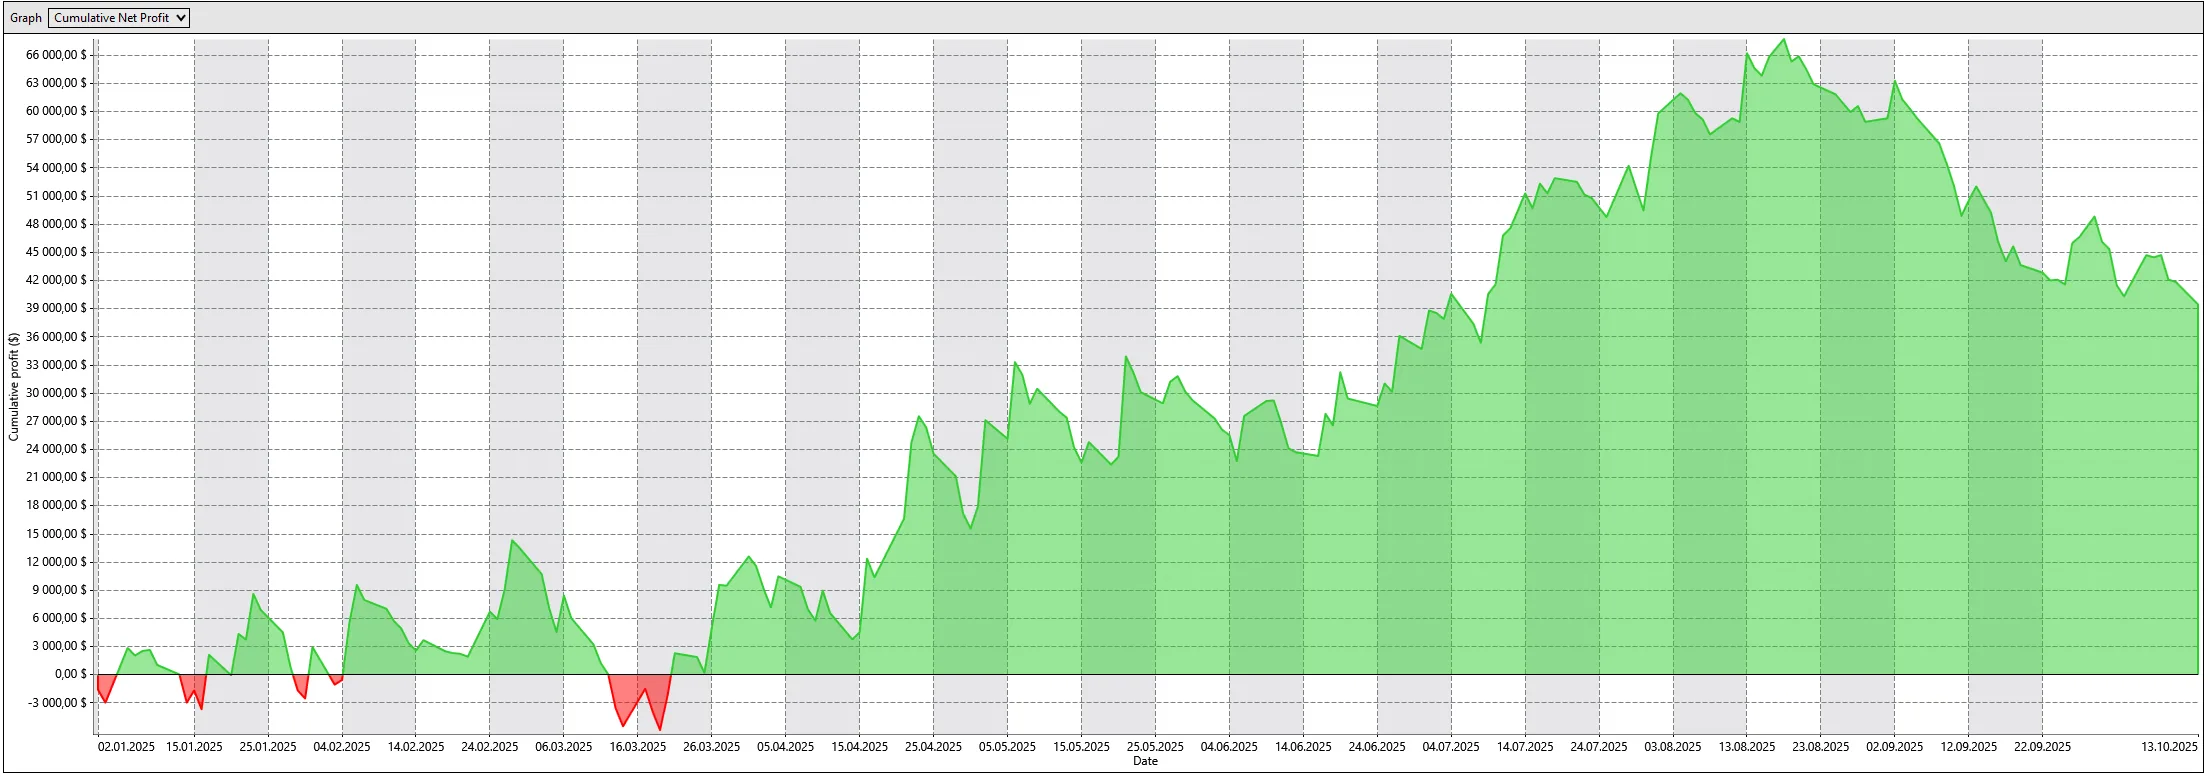This screenshot has width=2210, height=779.
Task: Click the 33 000,00 $ axis value
Action: click(x=56, y=365)
